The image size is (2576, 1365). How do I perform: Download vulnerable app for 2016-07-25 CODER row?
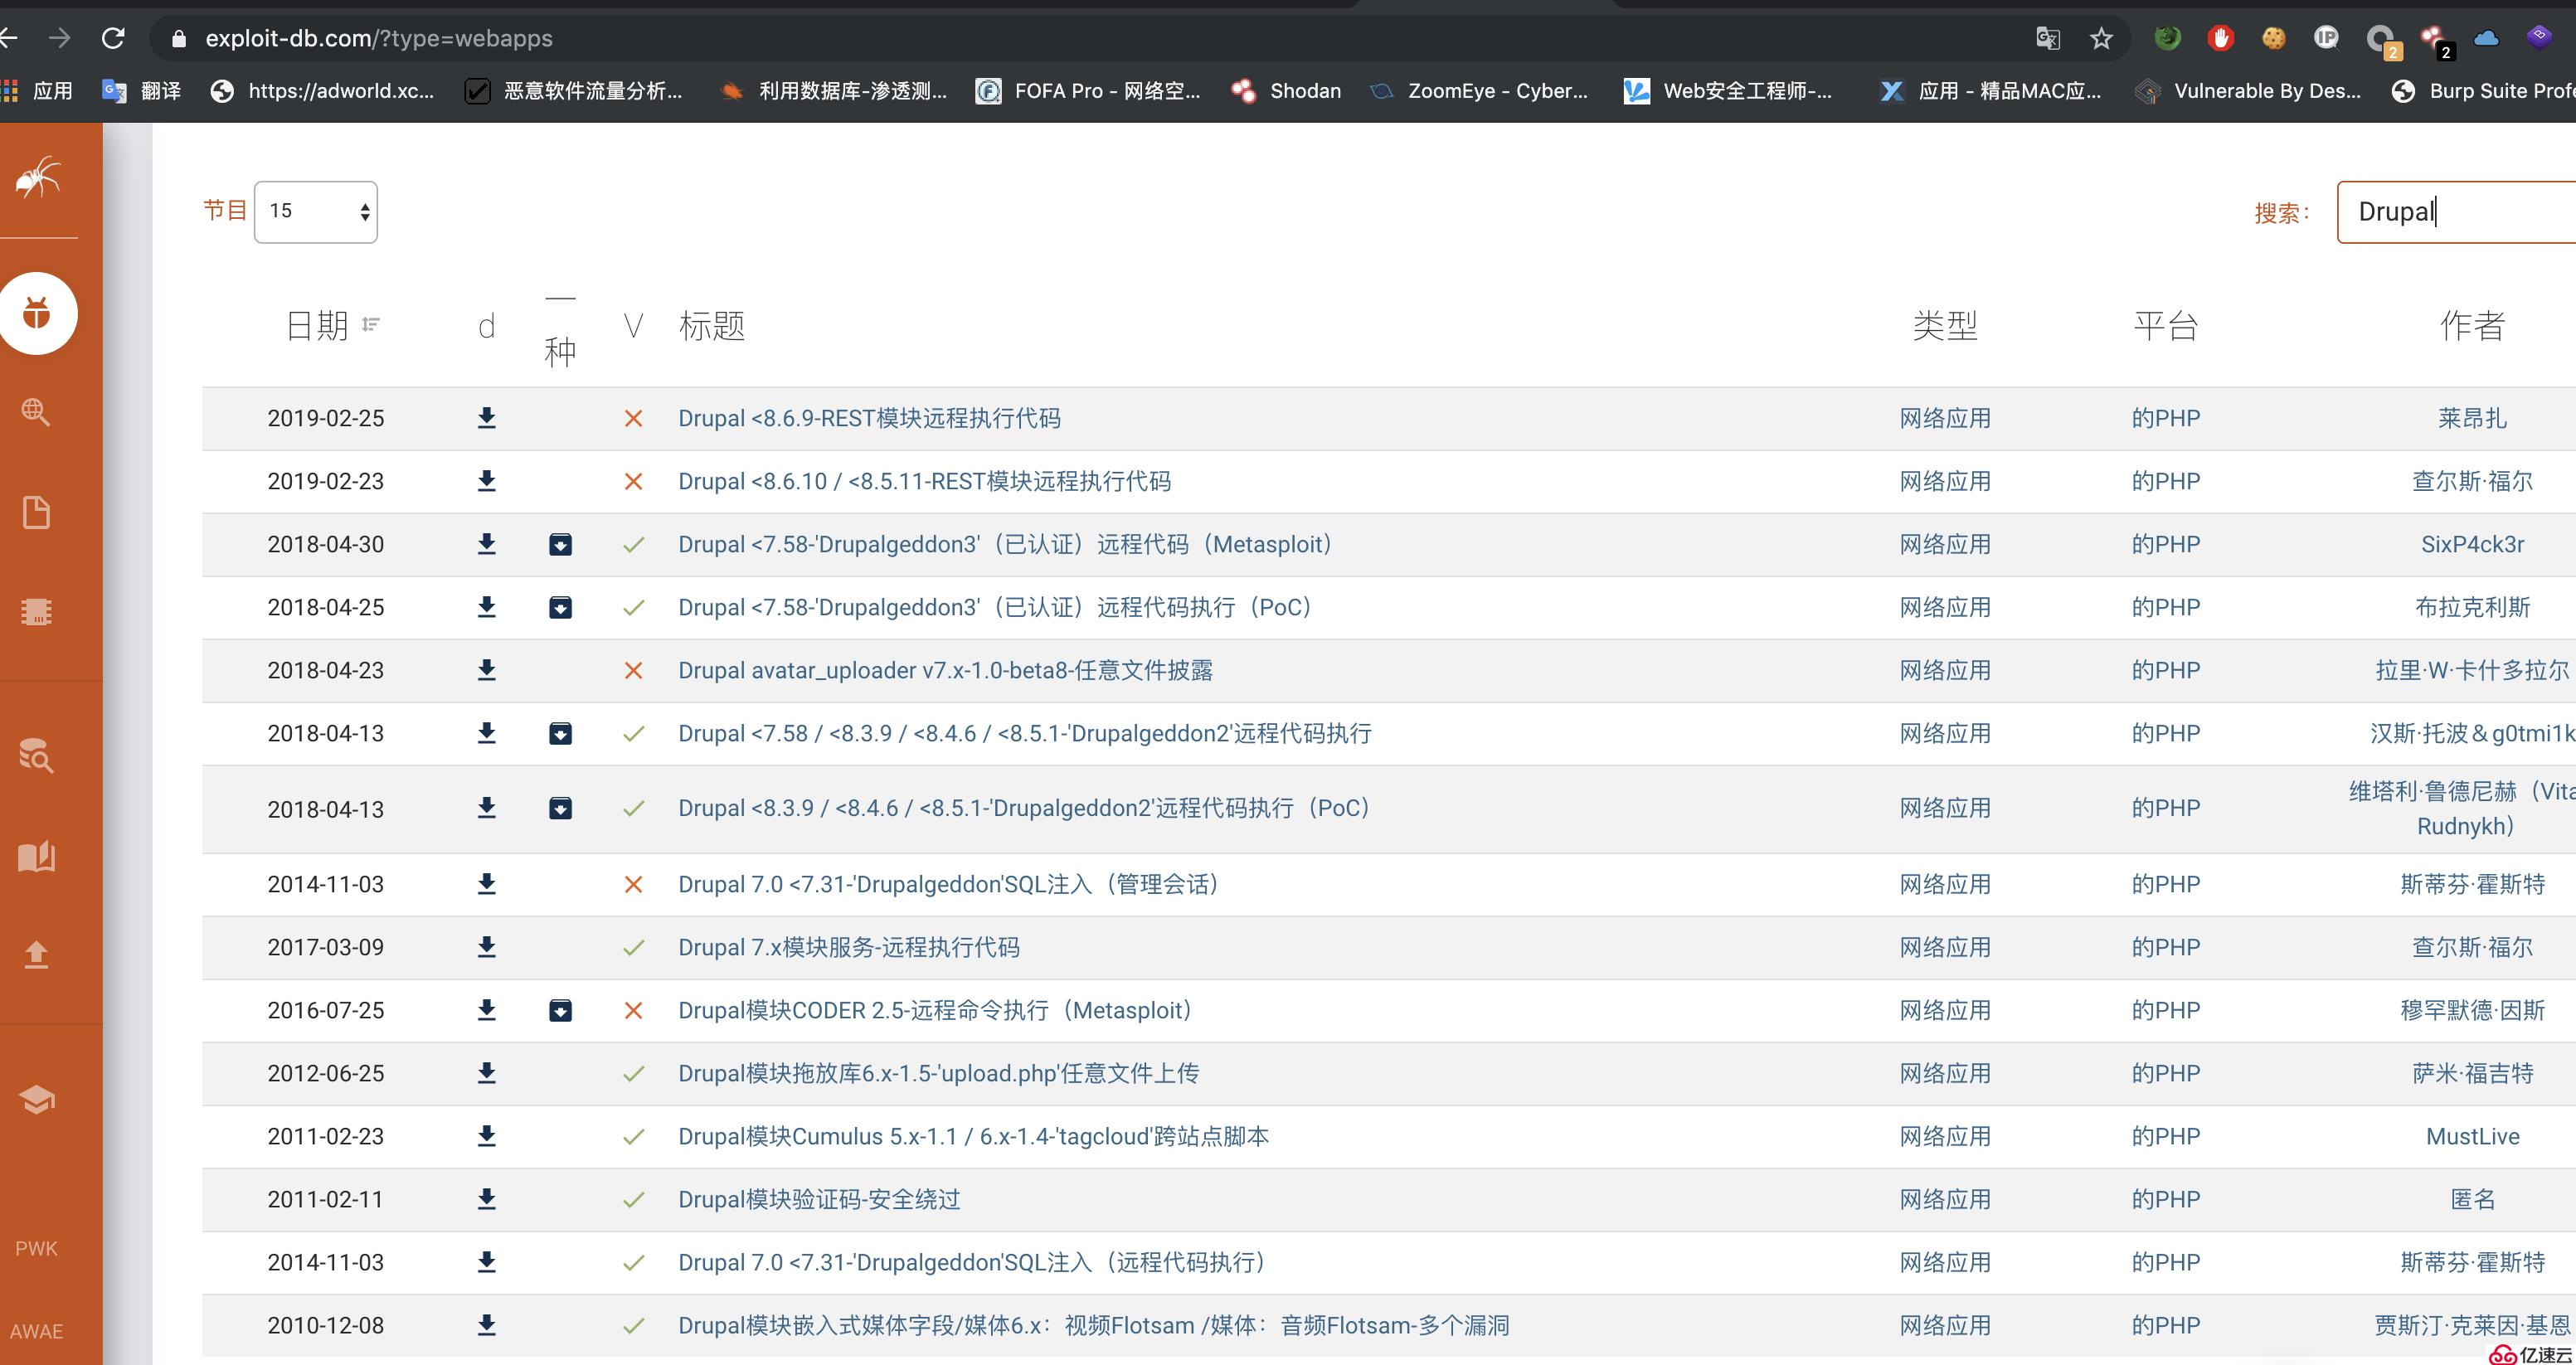pos(560,1010)
